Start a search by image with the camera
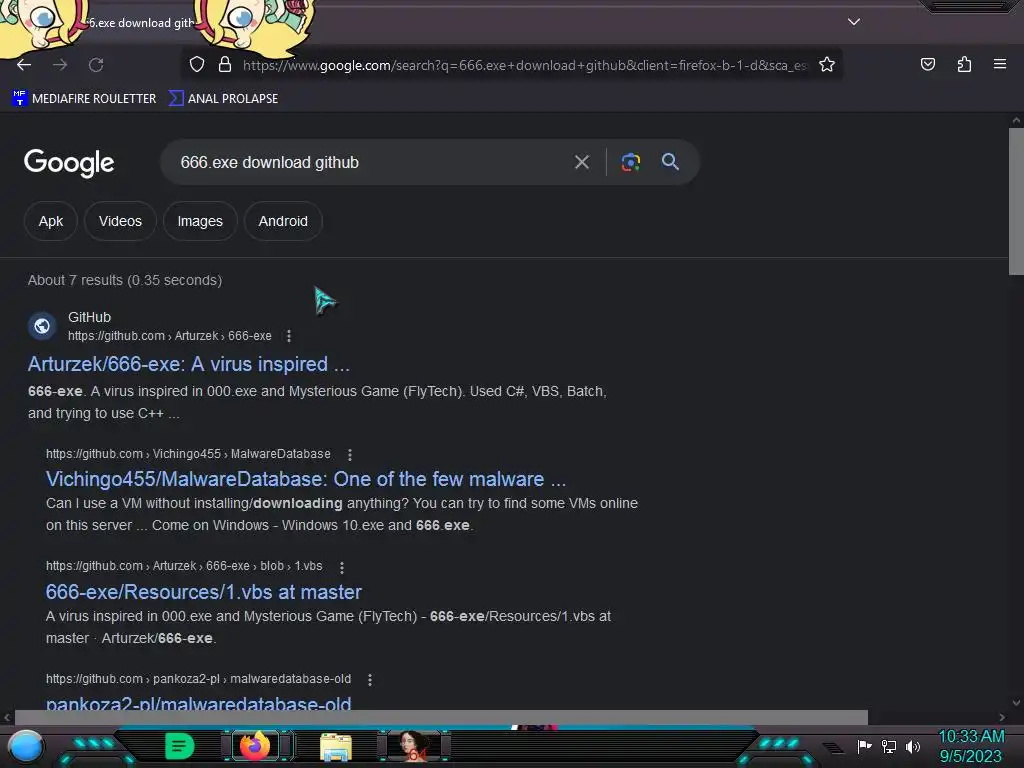 pyautogui.click(x=630, y=162)
